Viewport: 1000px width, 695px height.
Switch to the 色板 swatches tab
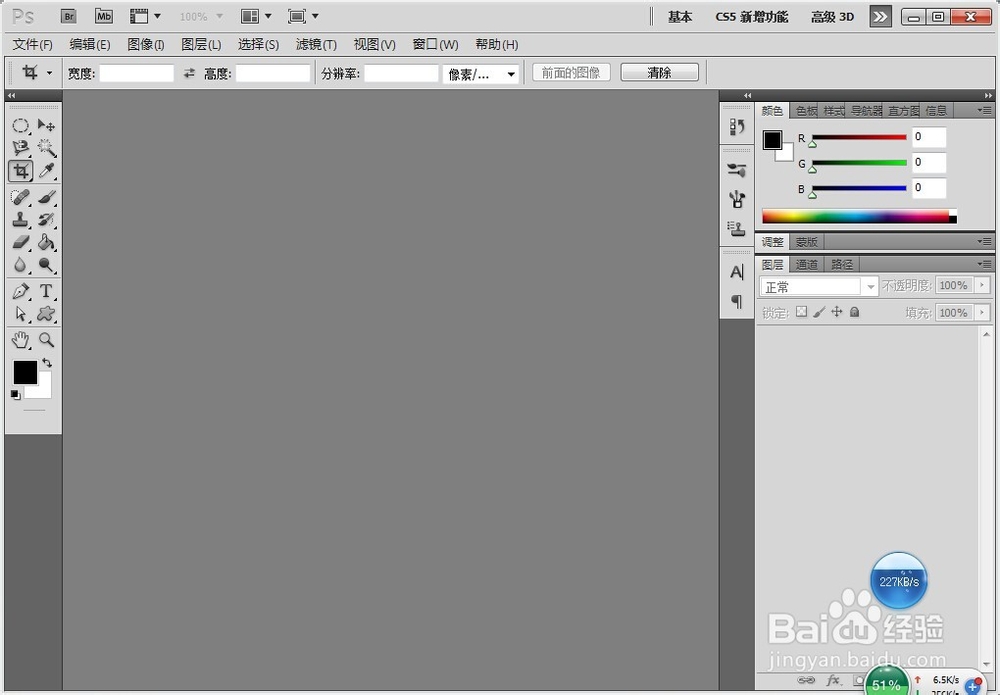pos(806,111)
